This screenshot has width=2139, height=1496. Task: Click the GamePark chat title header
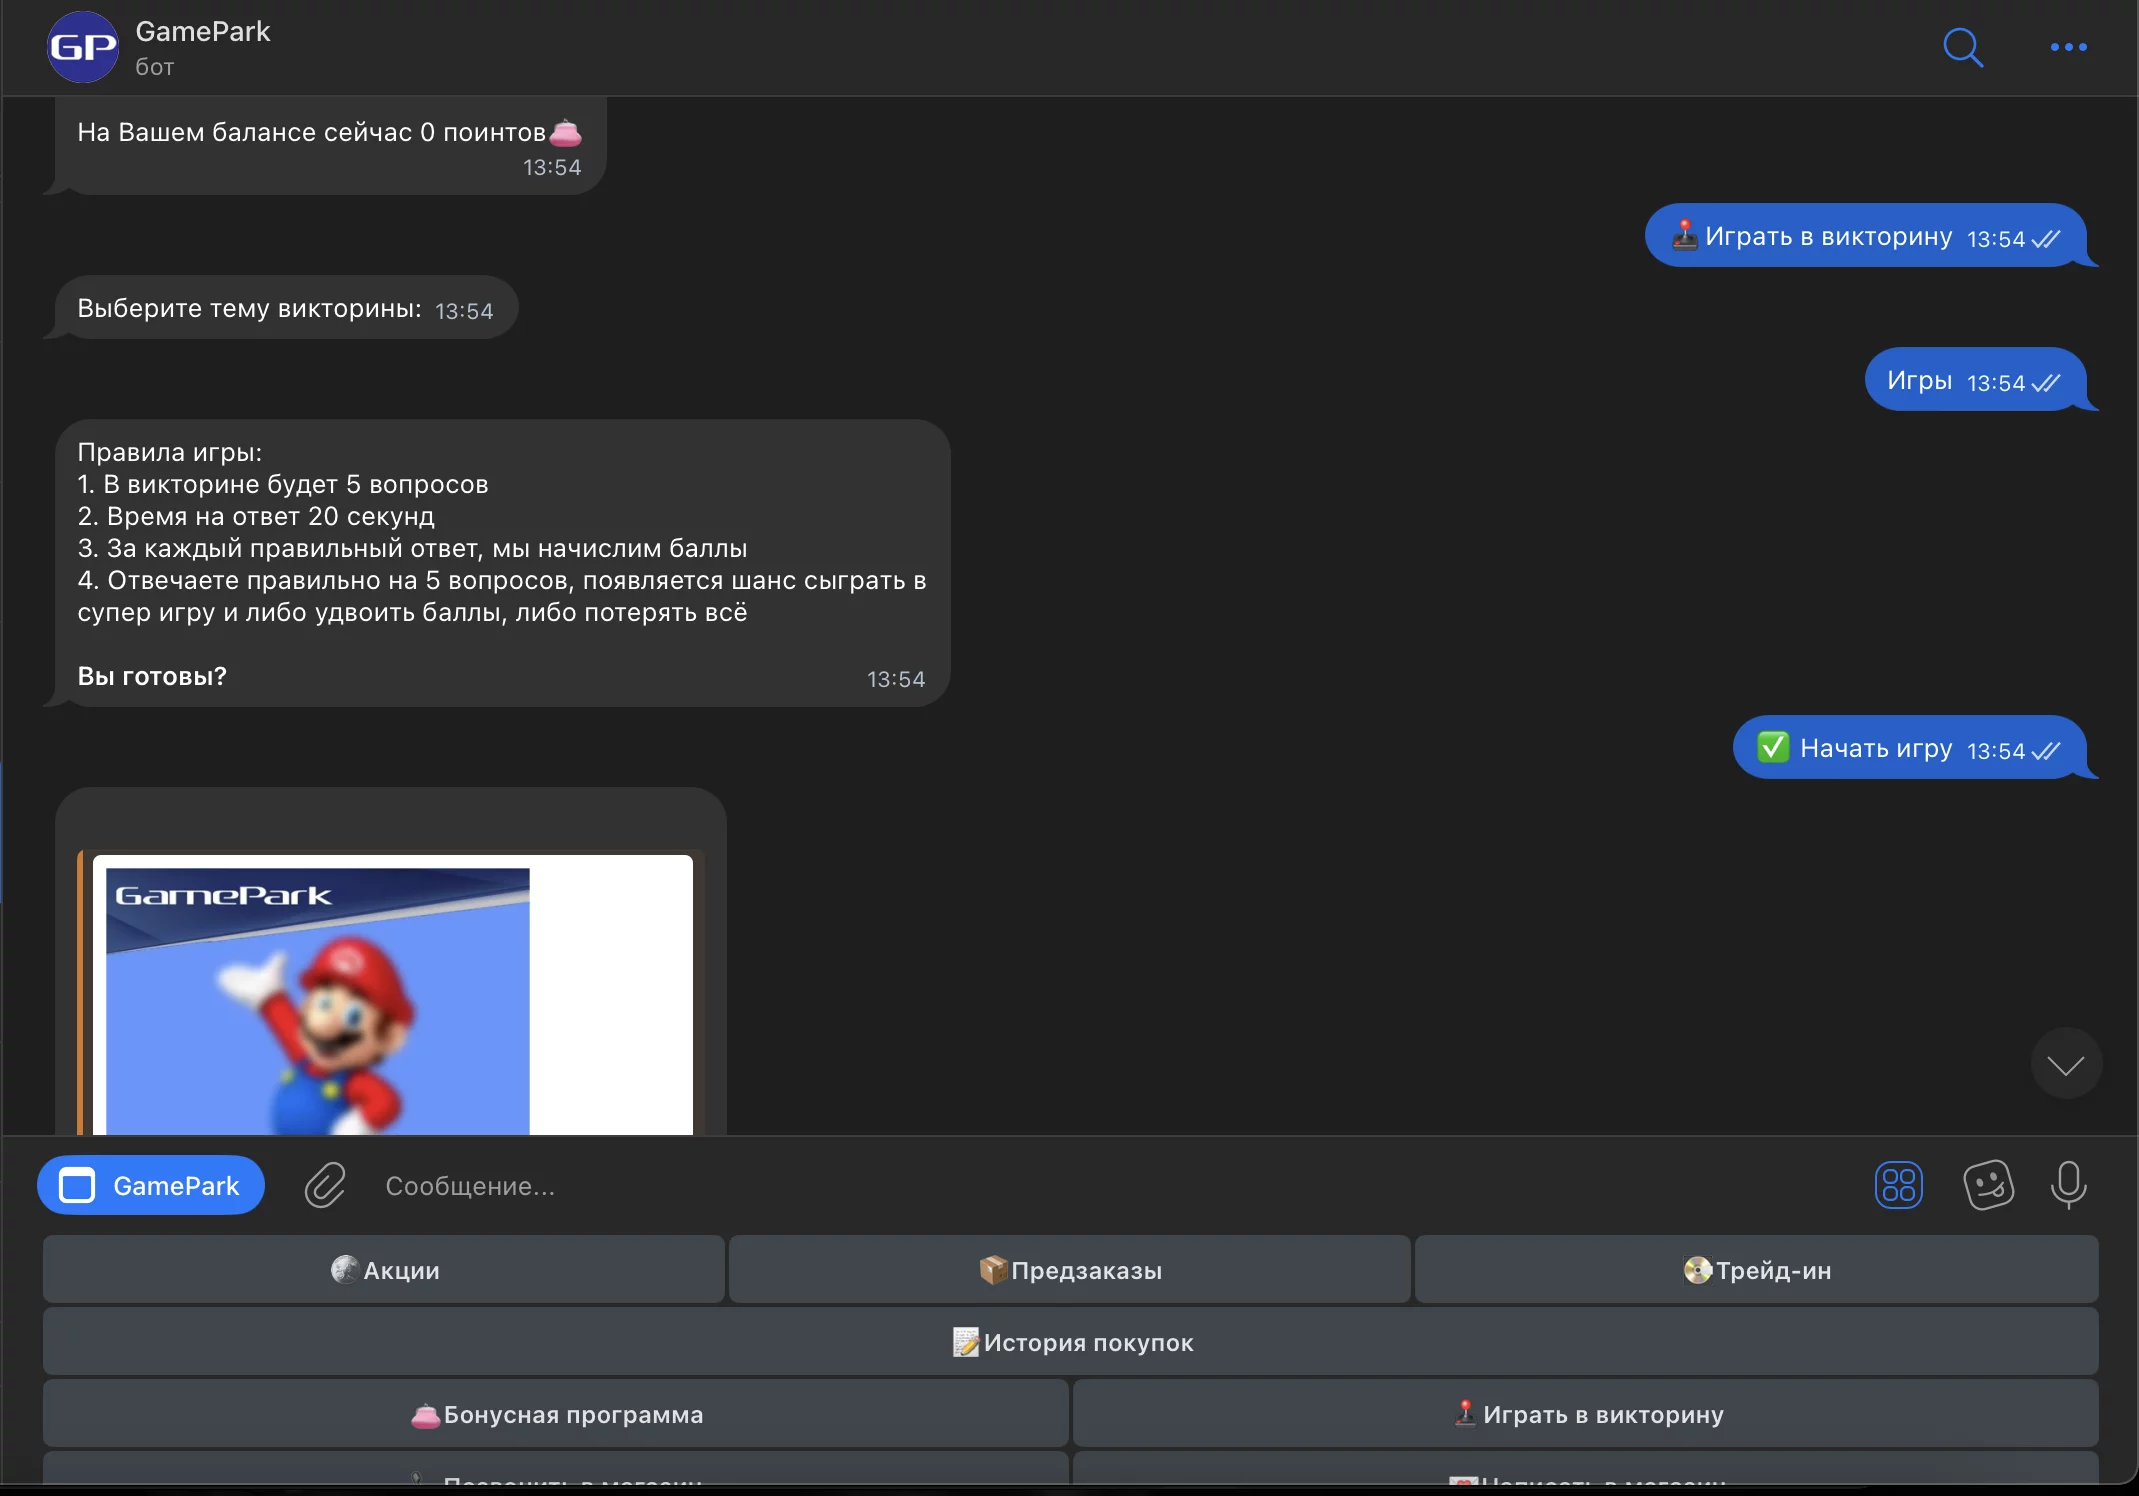[203, 33]
